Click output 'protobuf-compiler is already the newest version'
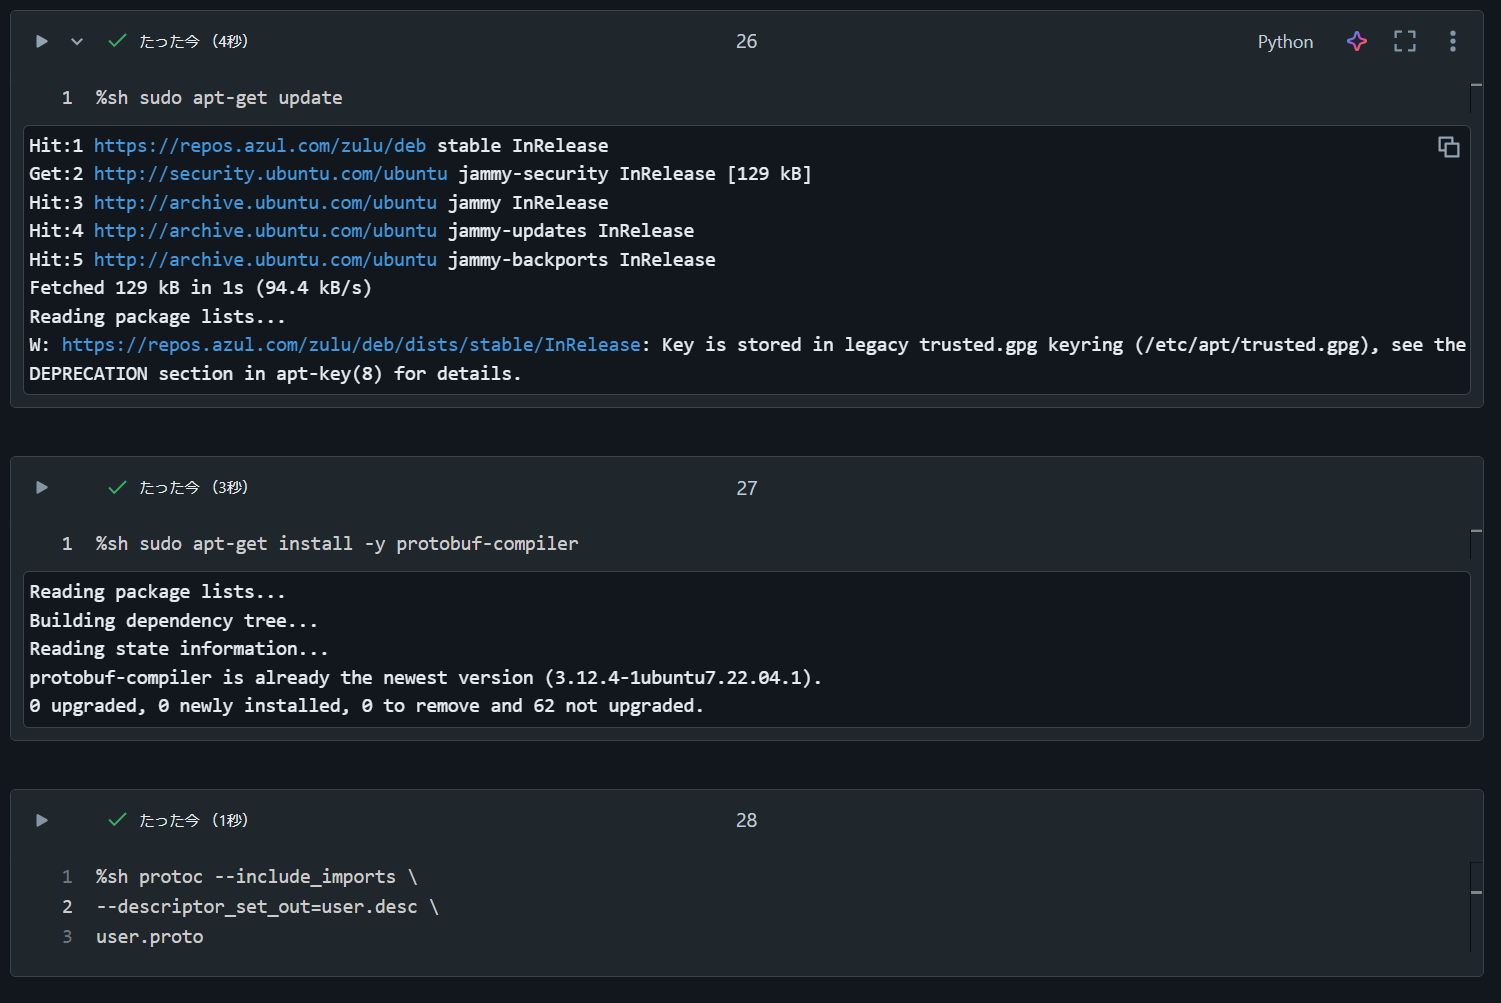 pos(425,678)
